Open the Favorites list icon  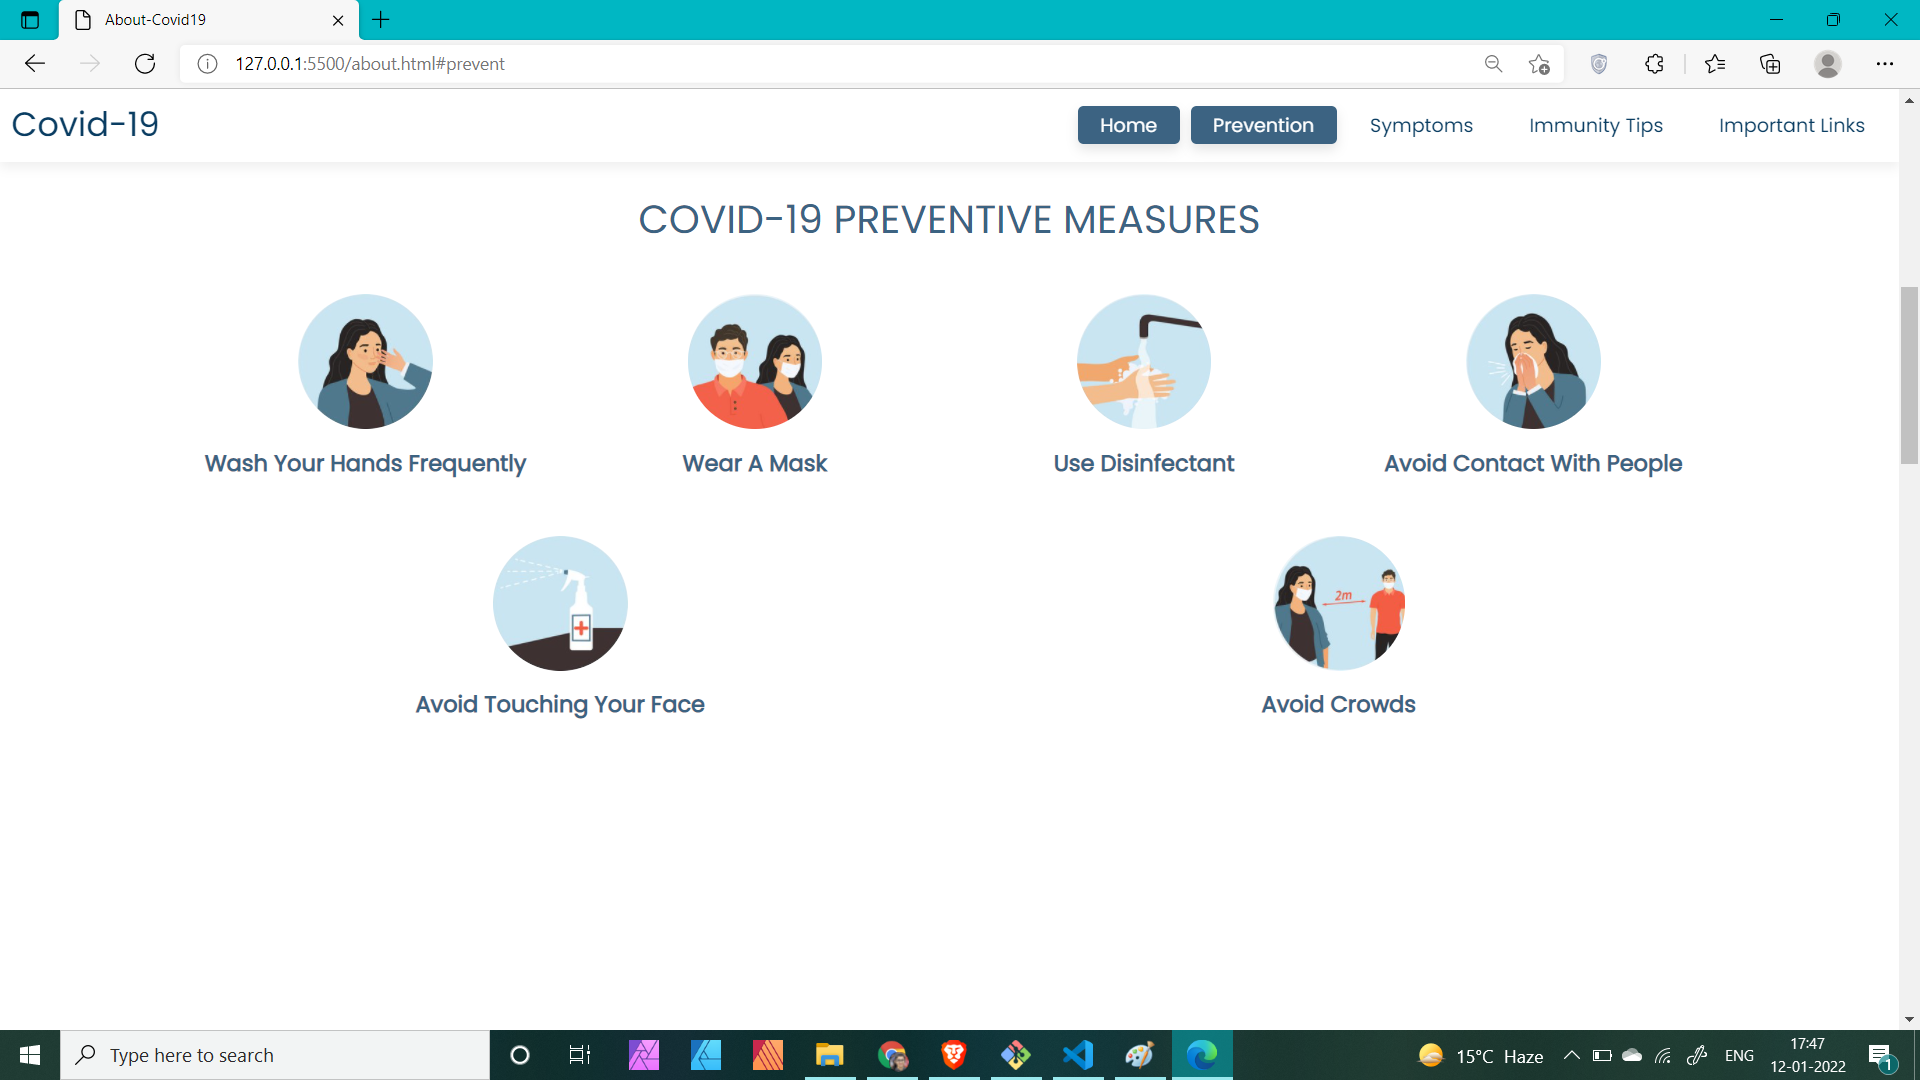tap(1715, 64)
